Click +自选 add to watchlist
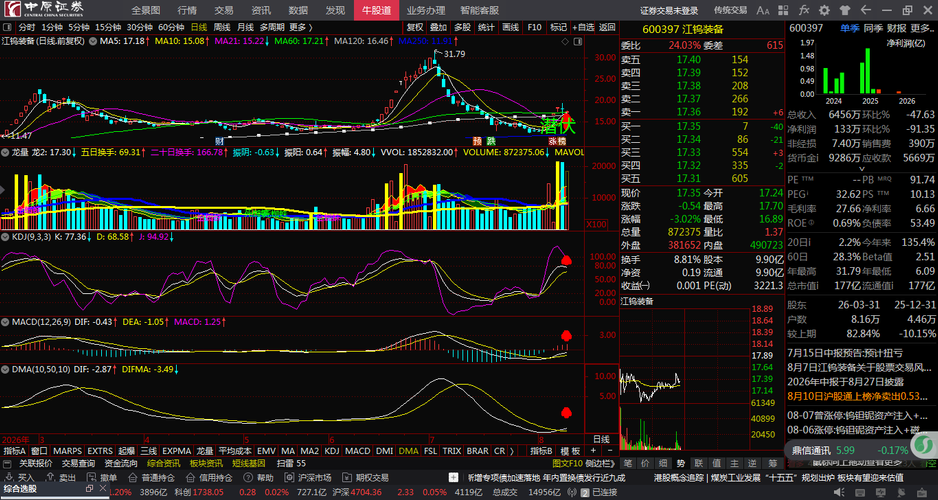This screenshot has height=500, width=938. [583, 27]
